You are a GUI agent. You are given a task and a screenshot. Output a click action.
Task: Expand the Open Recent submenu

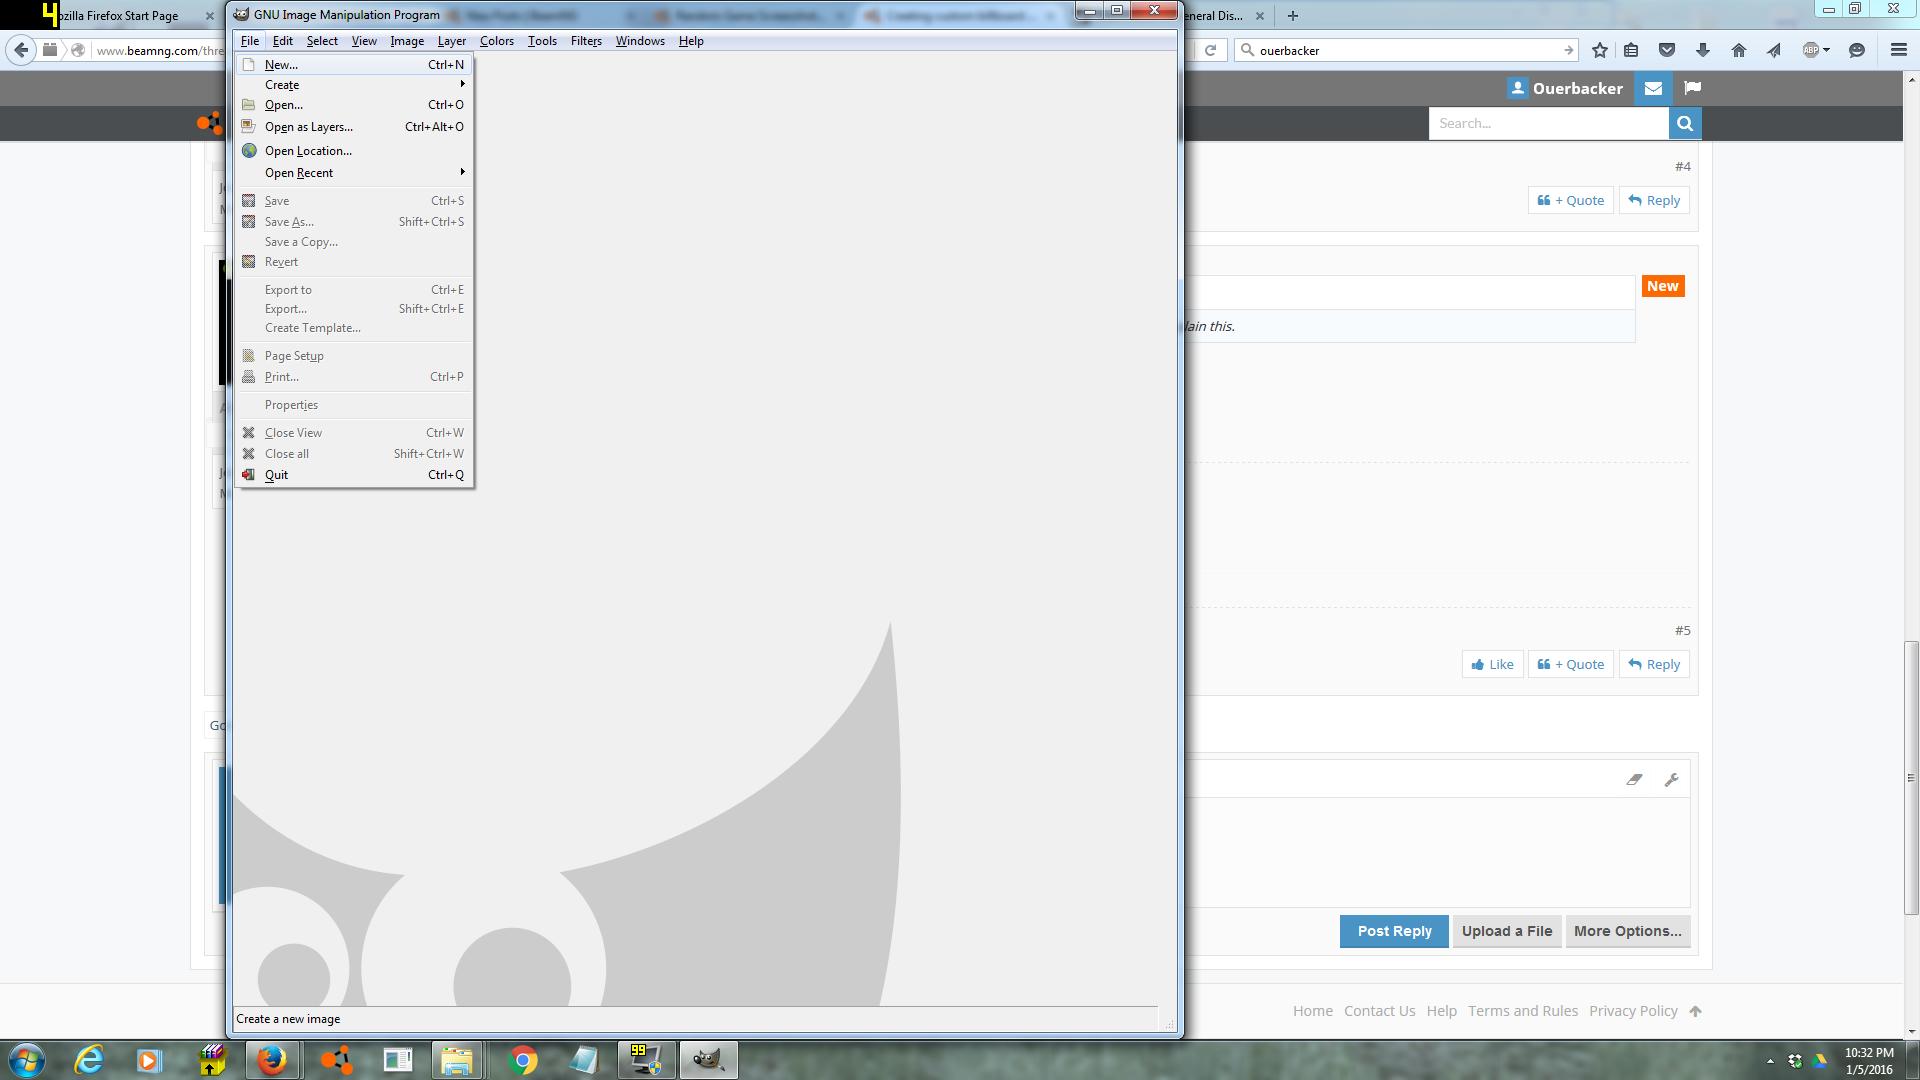pyautogui.click(x=354, y=173)
